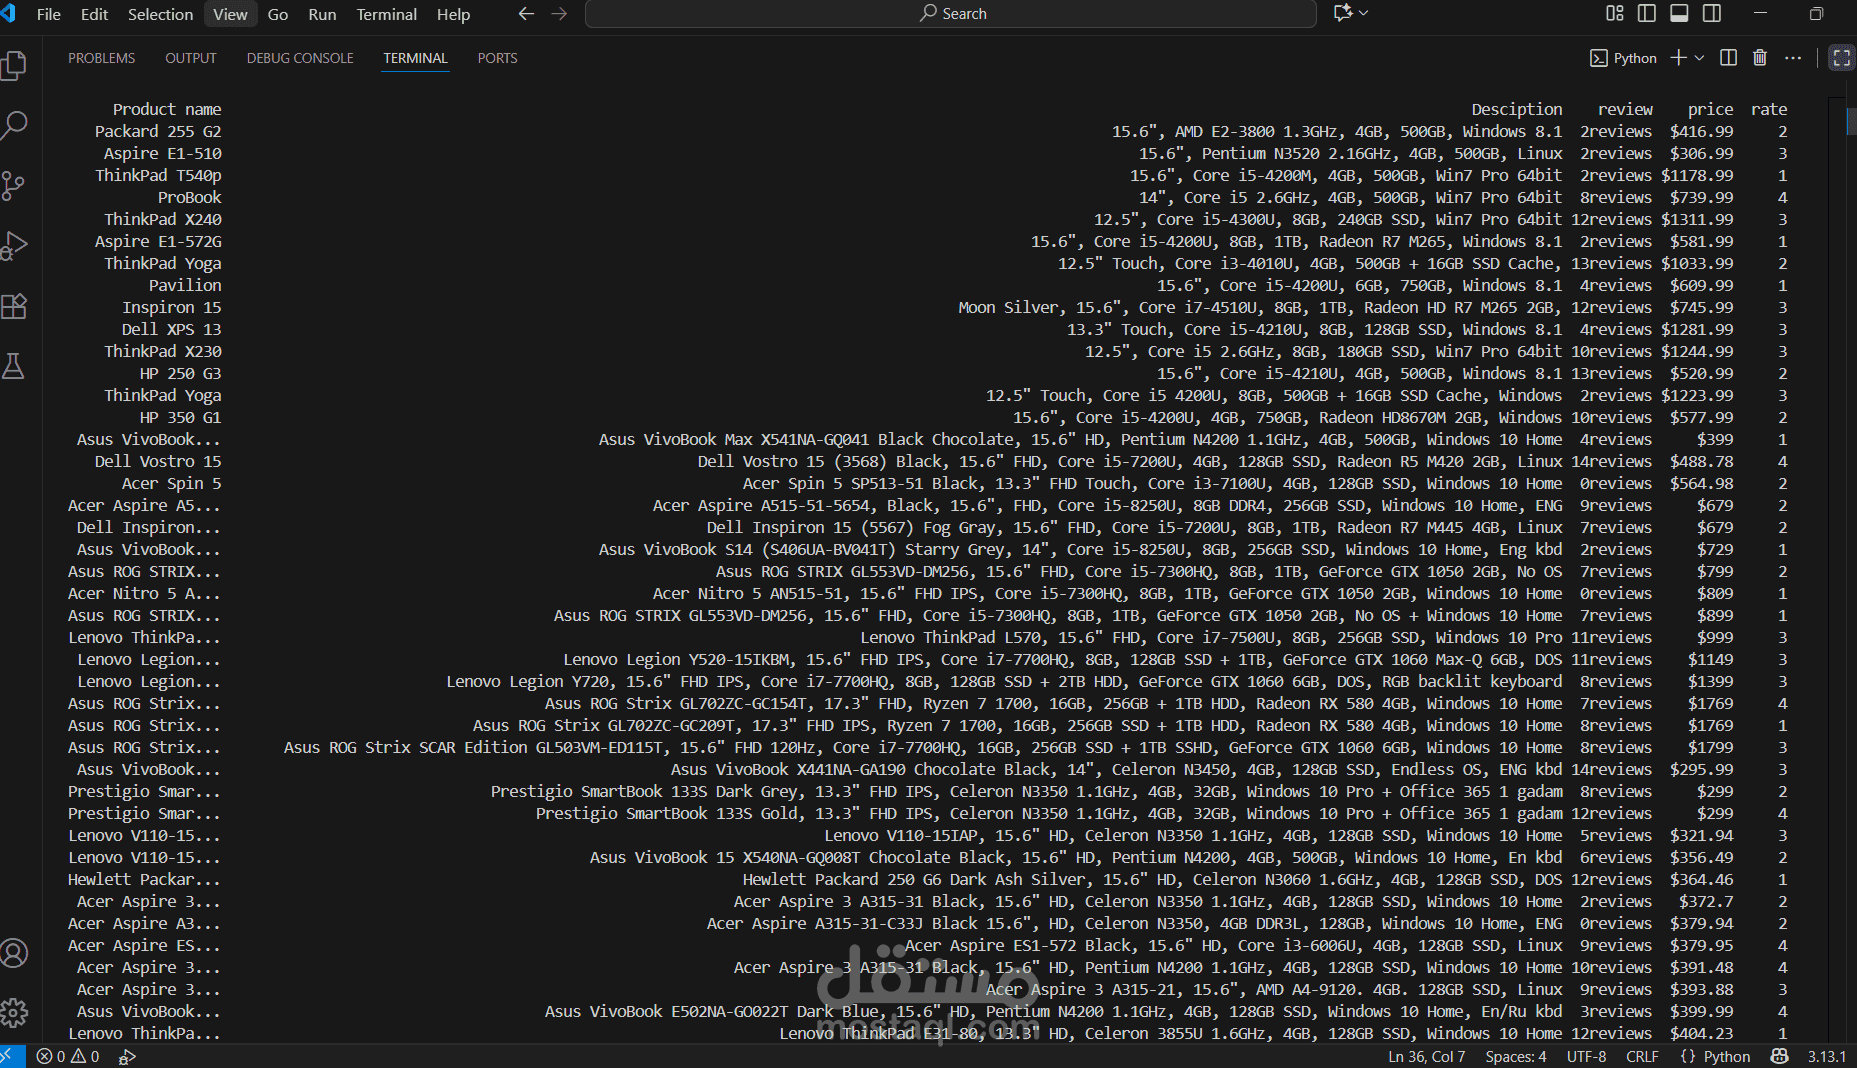The width and height of the screenshot is (1857, 1068).
Task: Open the Go menu
Action: coord(278,14)
